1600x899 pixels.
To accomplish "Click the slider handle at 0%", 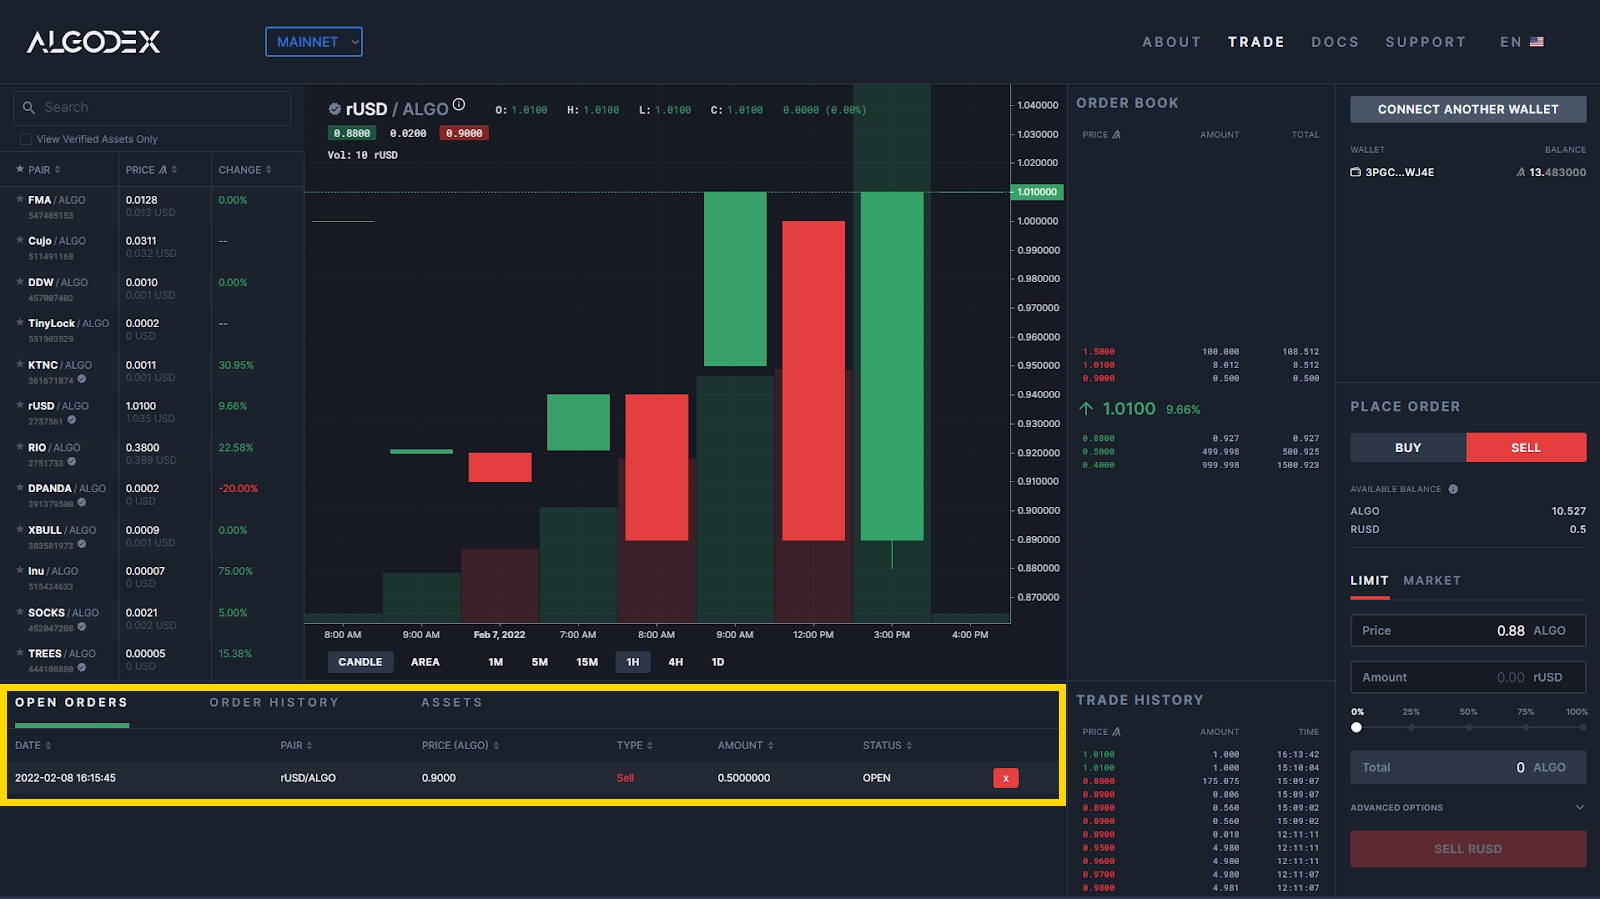I will click(1357, 727).
